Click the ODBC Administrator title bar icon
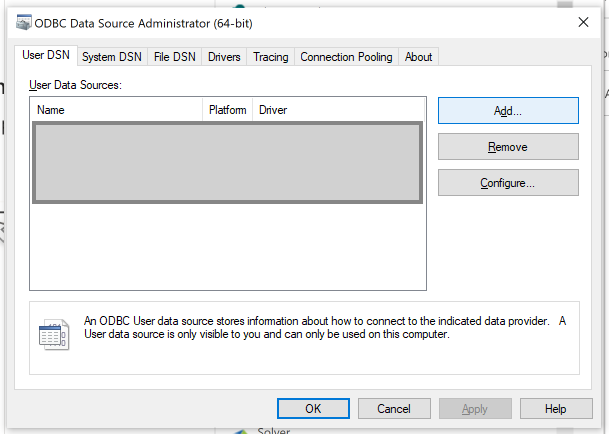 click(23, 23)
